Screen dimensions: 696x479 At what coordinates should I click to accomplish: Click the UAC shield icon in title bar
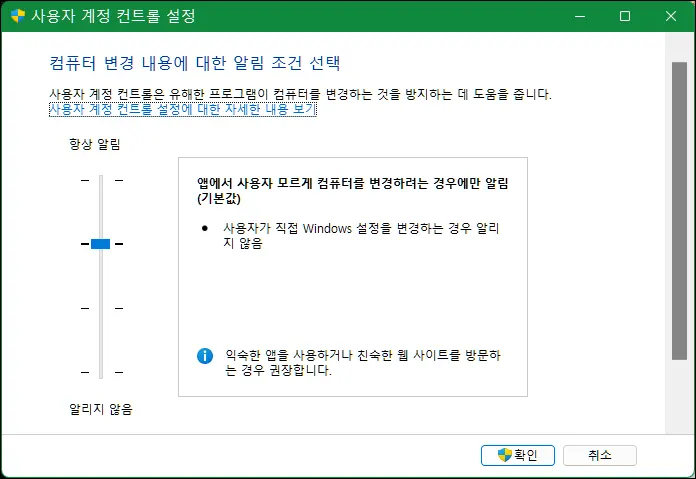point(18,16)
